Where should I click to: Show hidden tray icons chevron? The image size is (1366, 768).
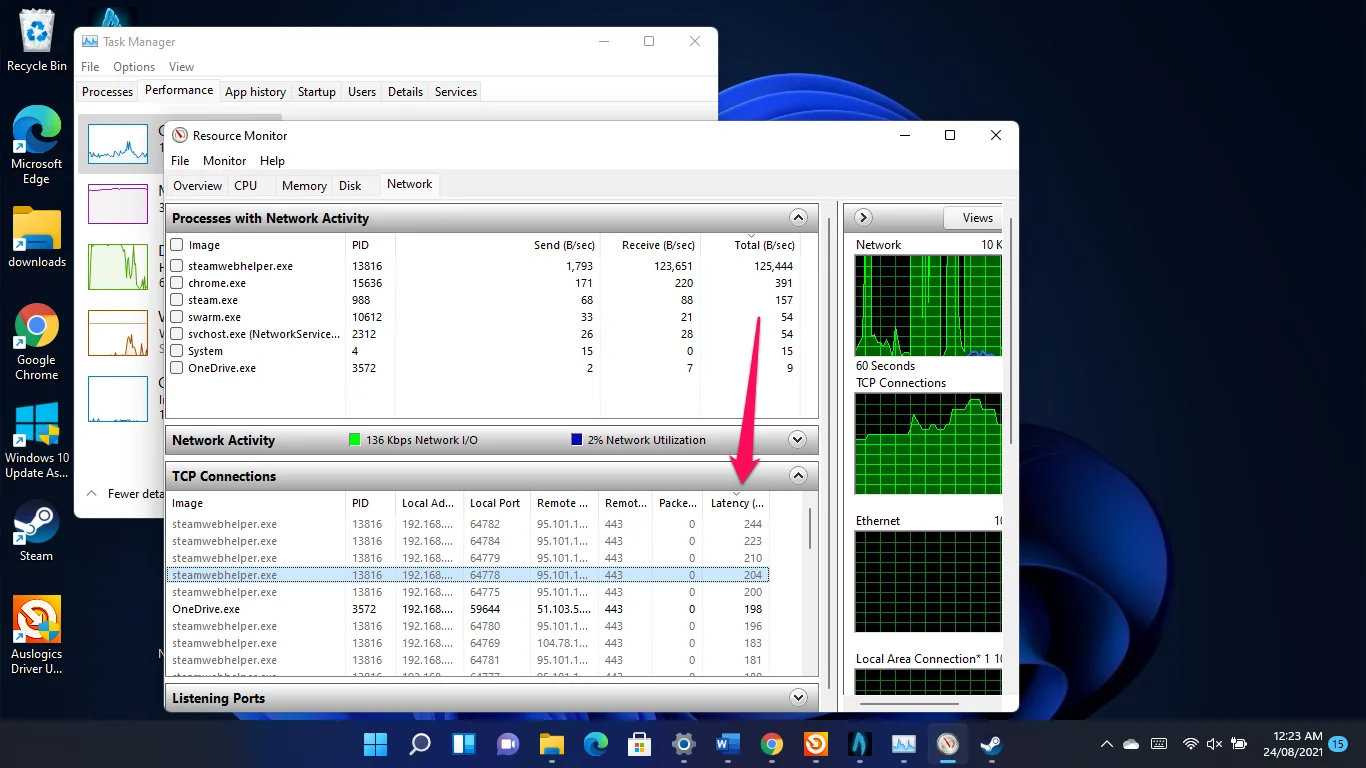(1107, 744)
